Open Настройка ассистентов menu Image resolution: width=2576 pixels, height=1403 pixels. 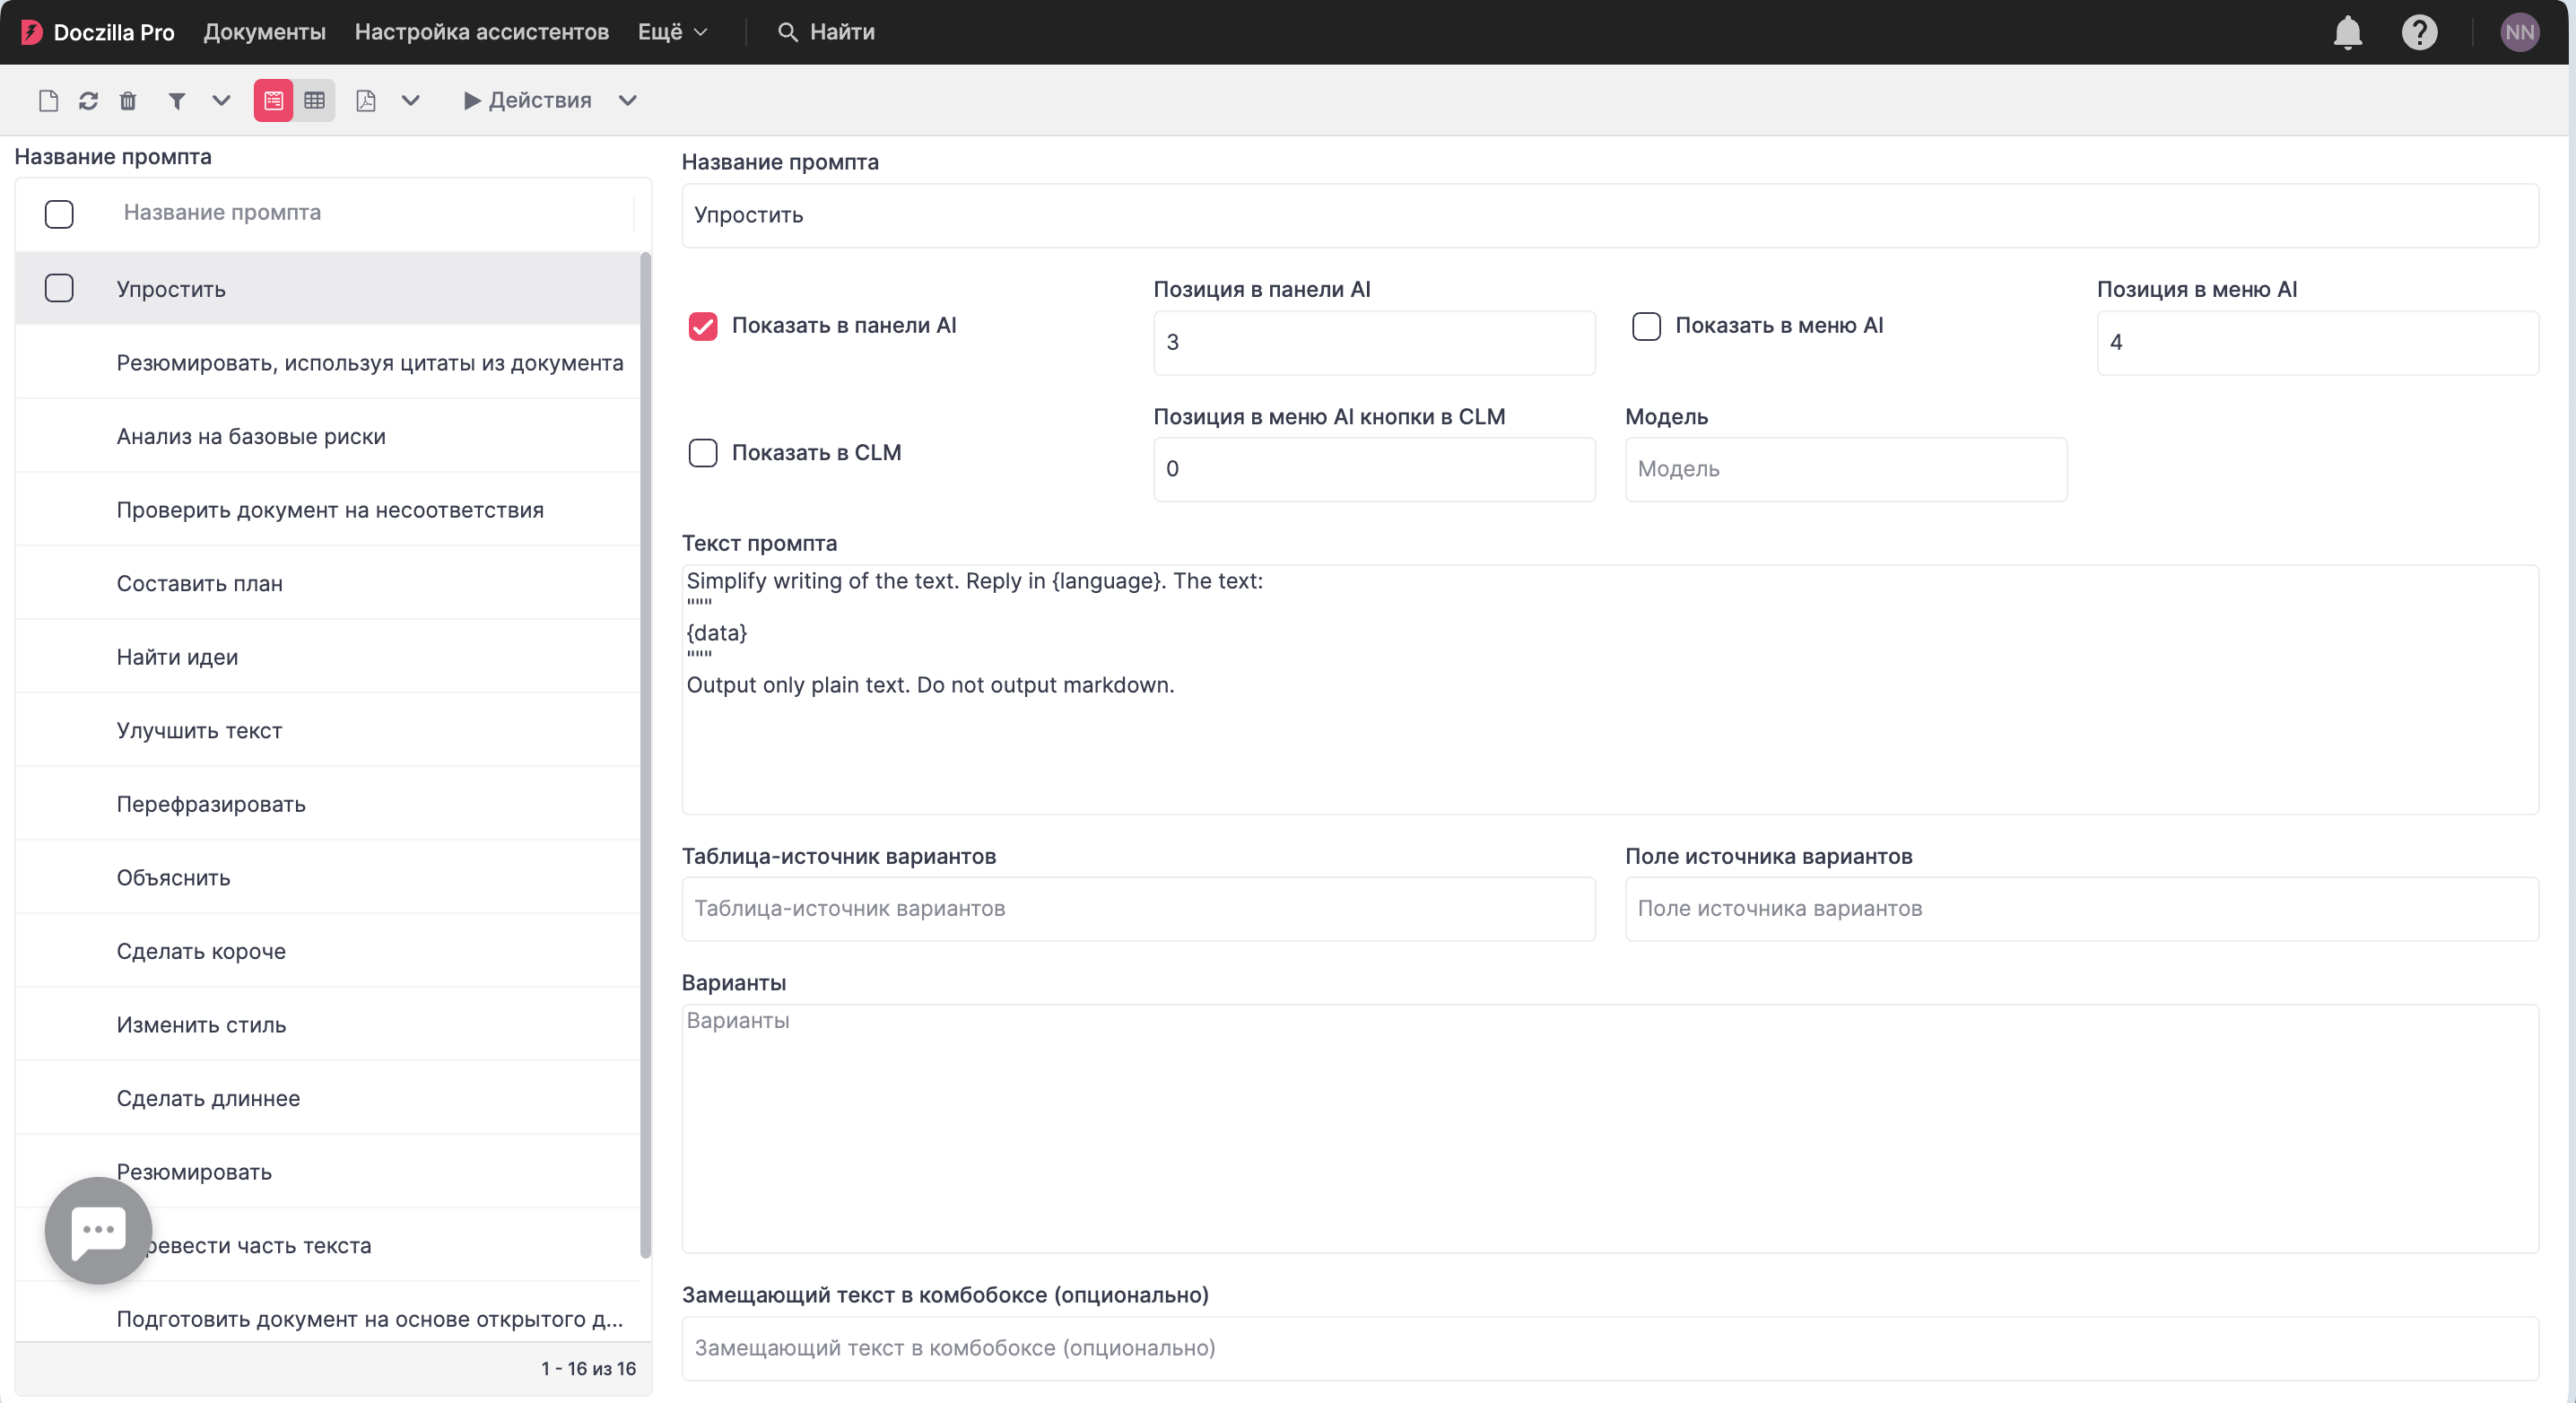[481, 32]
